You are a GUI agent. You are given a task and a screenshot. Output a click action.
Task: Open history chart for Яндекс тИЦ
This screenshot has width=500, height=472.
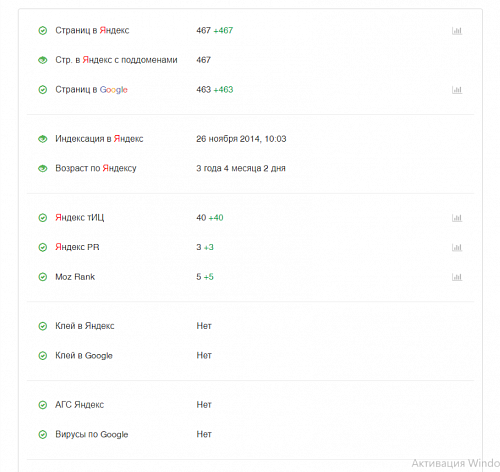(x=457, y=218)
